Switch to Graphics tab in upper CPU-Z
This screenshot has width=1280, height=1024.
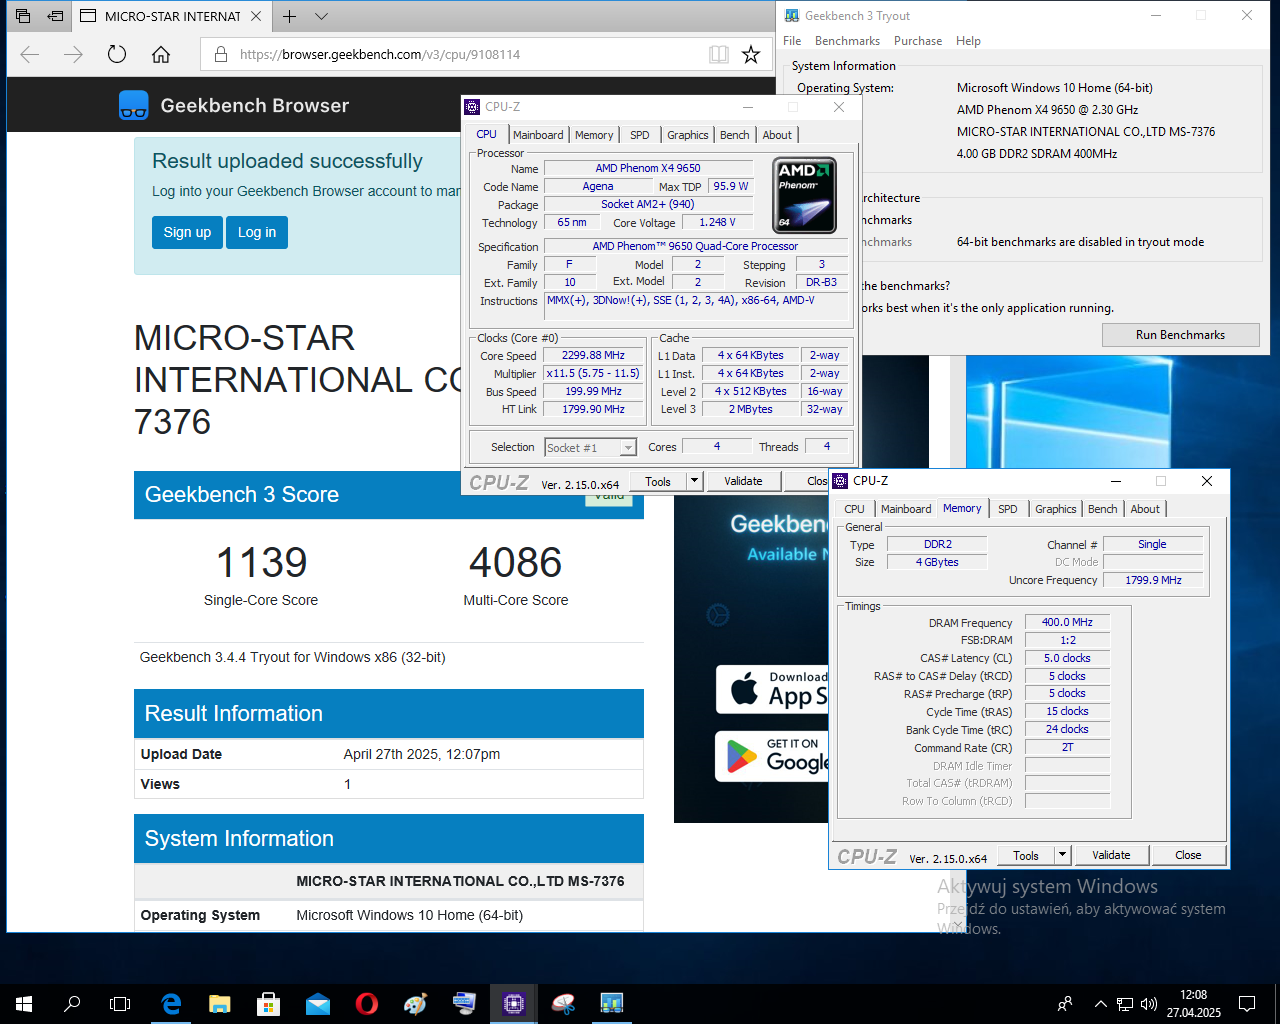point(687,135)
